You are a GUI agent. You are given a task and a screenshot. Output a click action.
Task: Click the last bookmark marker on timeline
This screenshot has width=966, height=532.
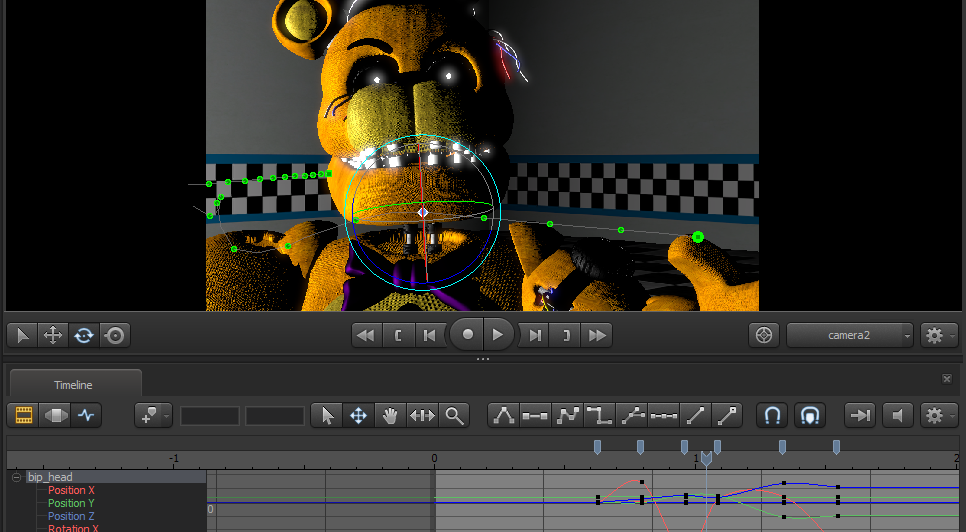tap(836, 447)
